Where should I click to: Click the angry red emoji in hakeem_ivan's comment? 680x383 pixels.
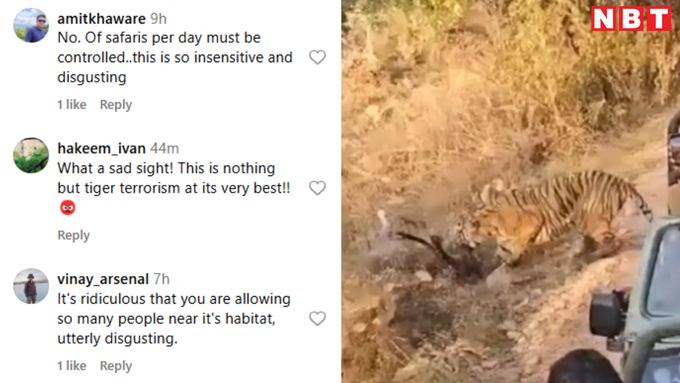coord(68,208)
